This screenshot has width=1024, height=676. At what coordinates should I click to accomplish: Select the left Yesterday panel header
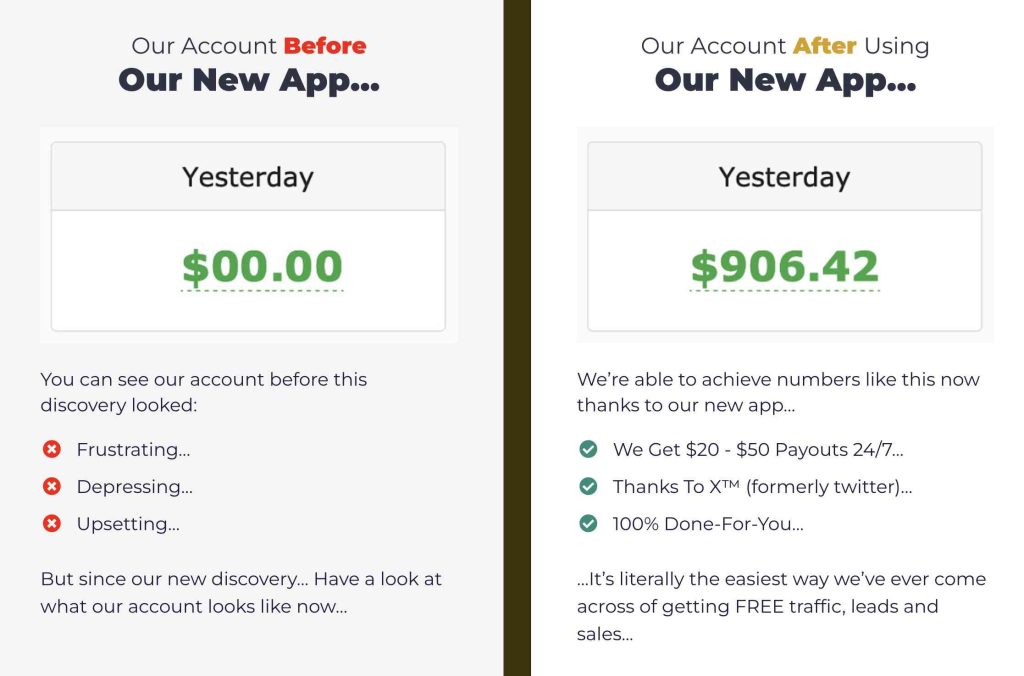(x=248, y=176)
